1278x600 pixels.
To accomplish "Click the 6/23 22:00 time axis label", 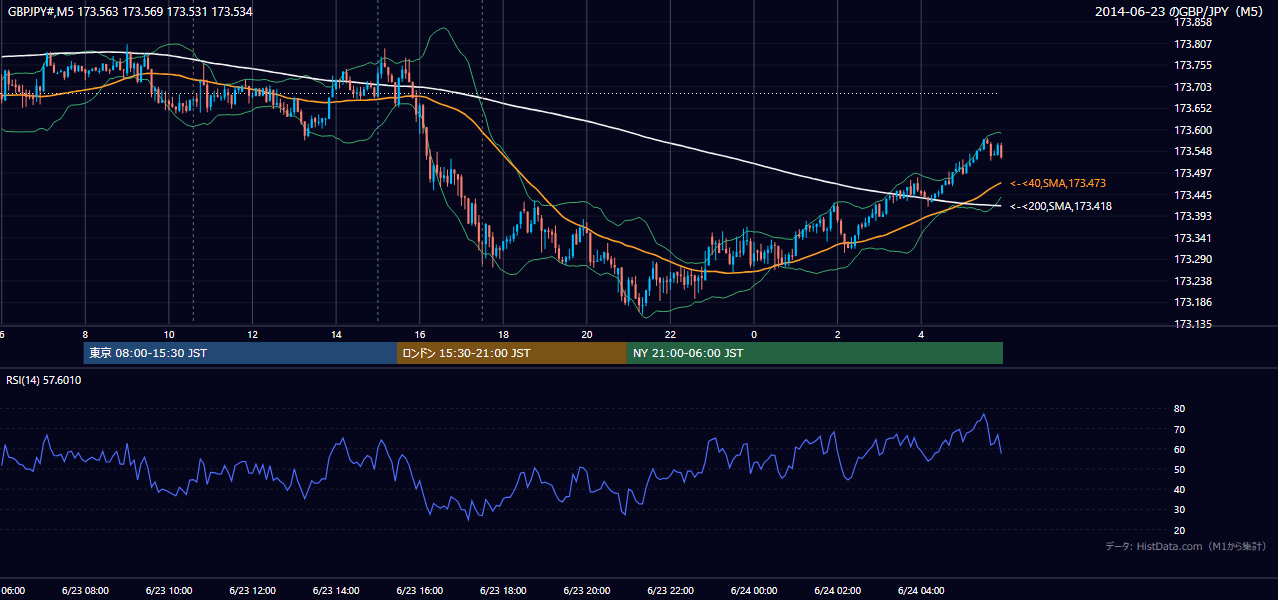I will click(670, 591).
